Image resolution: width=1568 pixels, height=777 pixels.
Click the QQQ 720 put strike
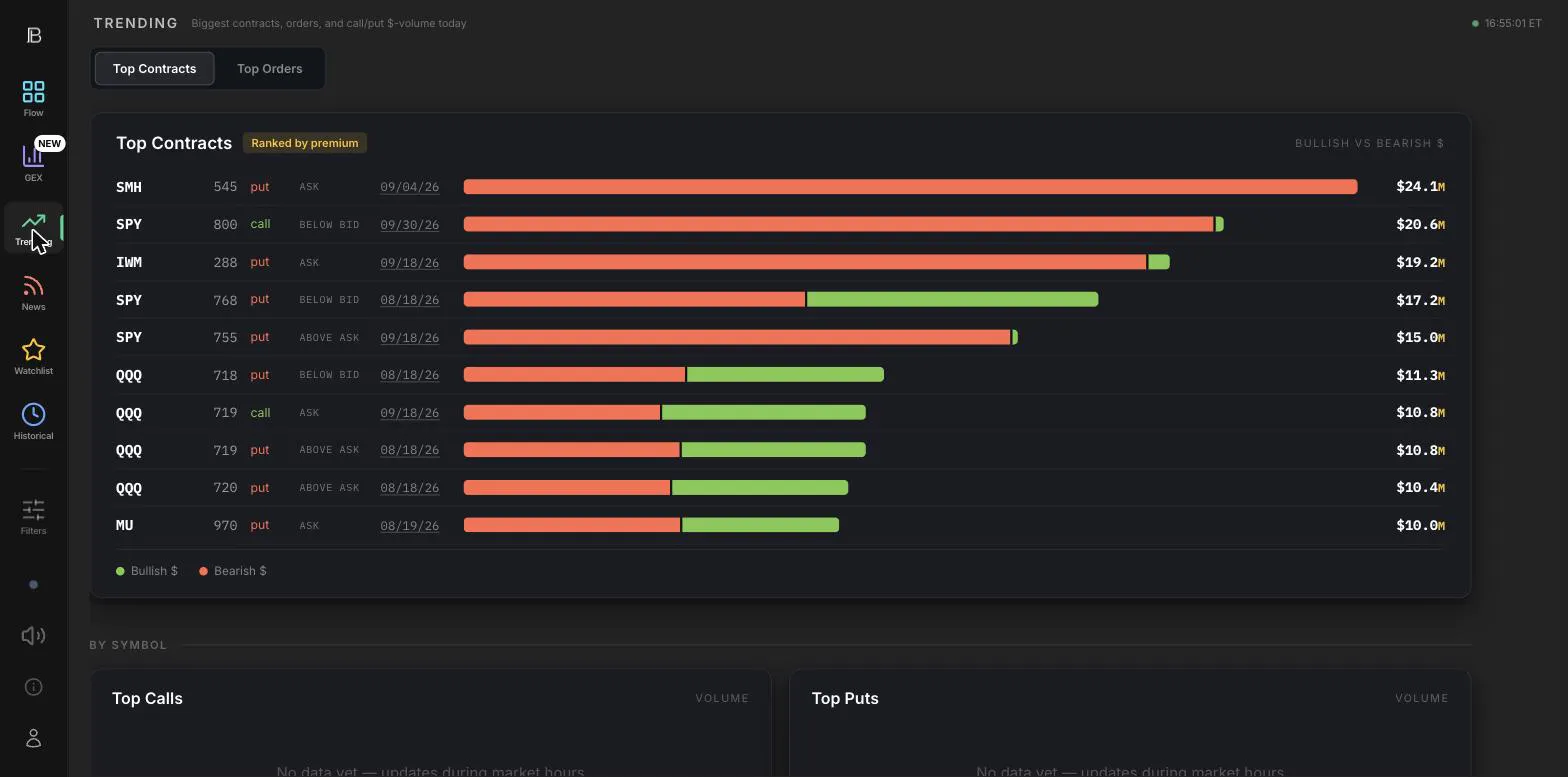tap(225, 488)
